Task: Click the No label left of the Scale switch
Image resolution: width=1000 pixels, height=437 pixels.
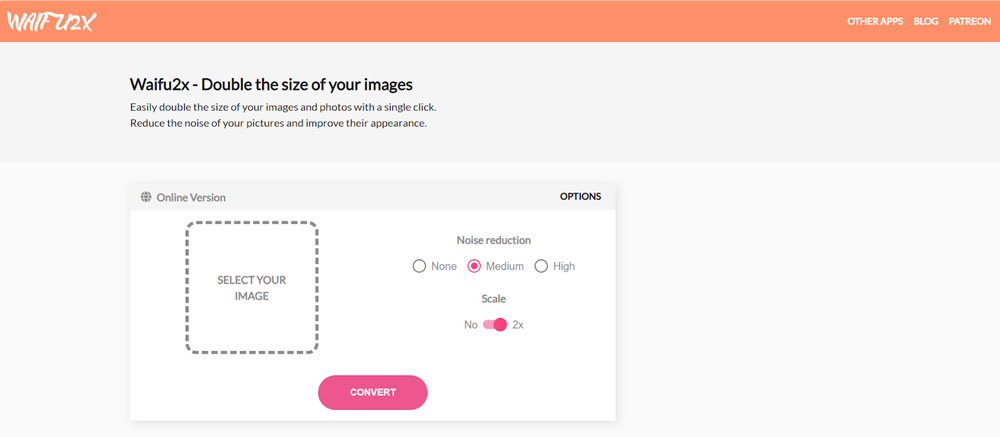Action: point(471,324)
